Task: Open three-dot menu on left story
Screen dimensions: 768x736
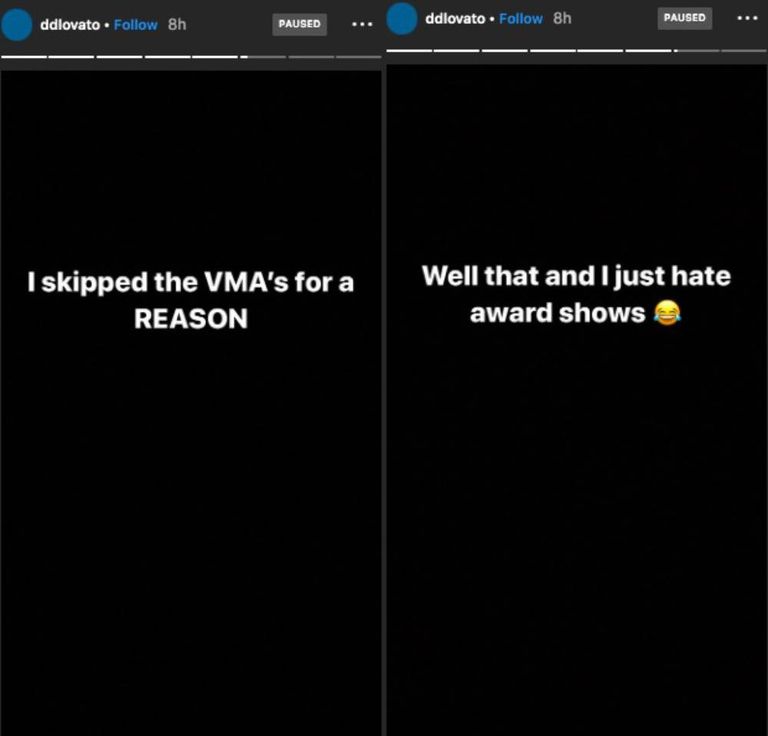Action: pyautogui.click(x=362, y=24)
